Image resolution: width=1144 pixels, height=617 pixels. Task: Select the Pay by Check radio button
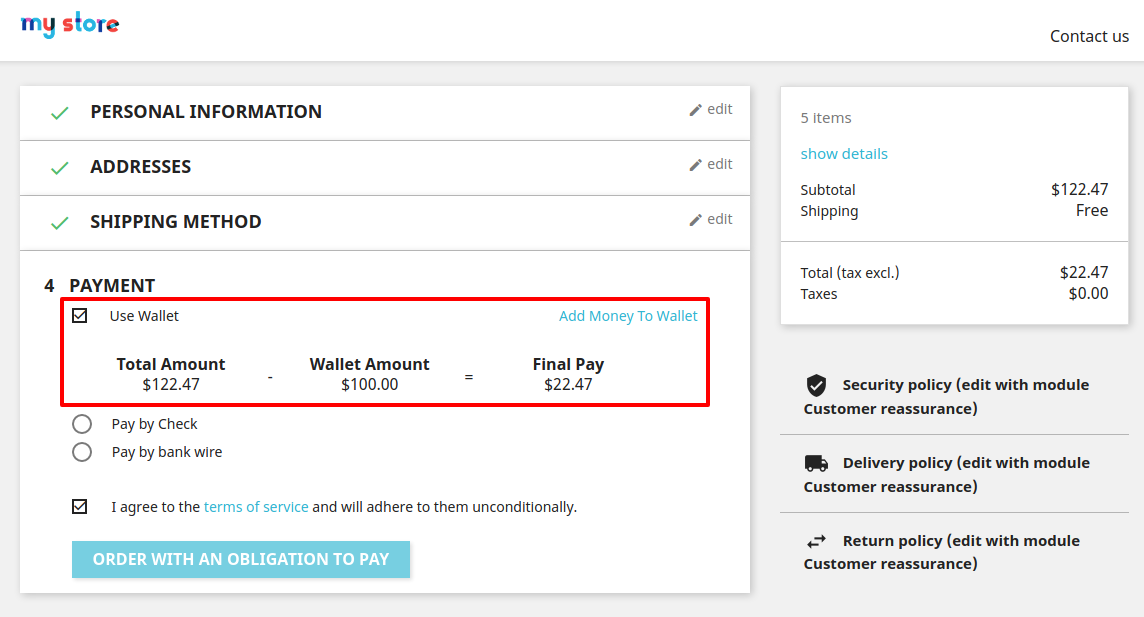coord(82,423)
